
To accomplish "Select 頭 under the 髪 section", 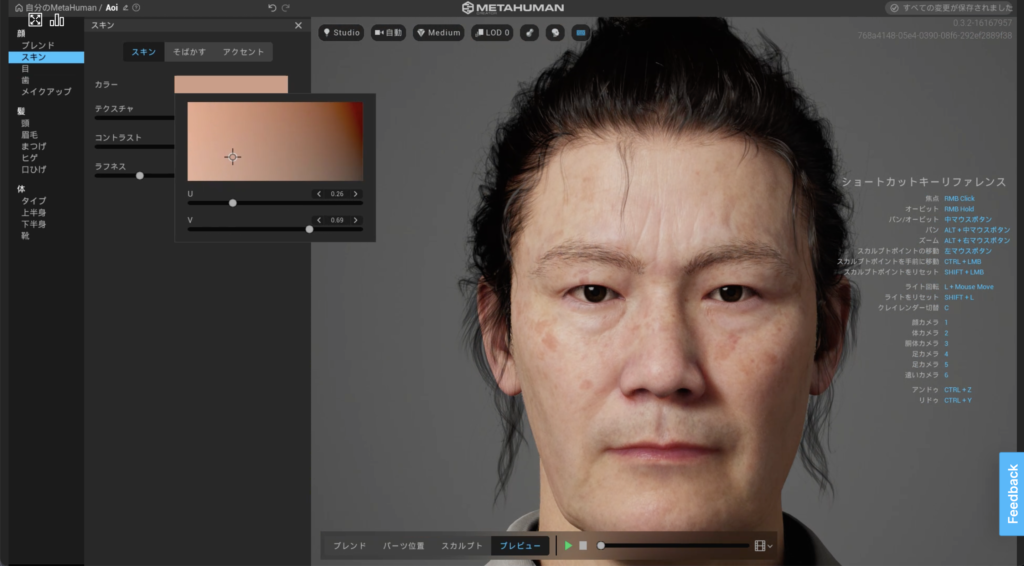I will click(25, 123).
